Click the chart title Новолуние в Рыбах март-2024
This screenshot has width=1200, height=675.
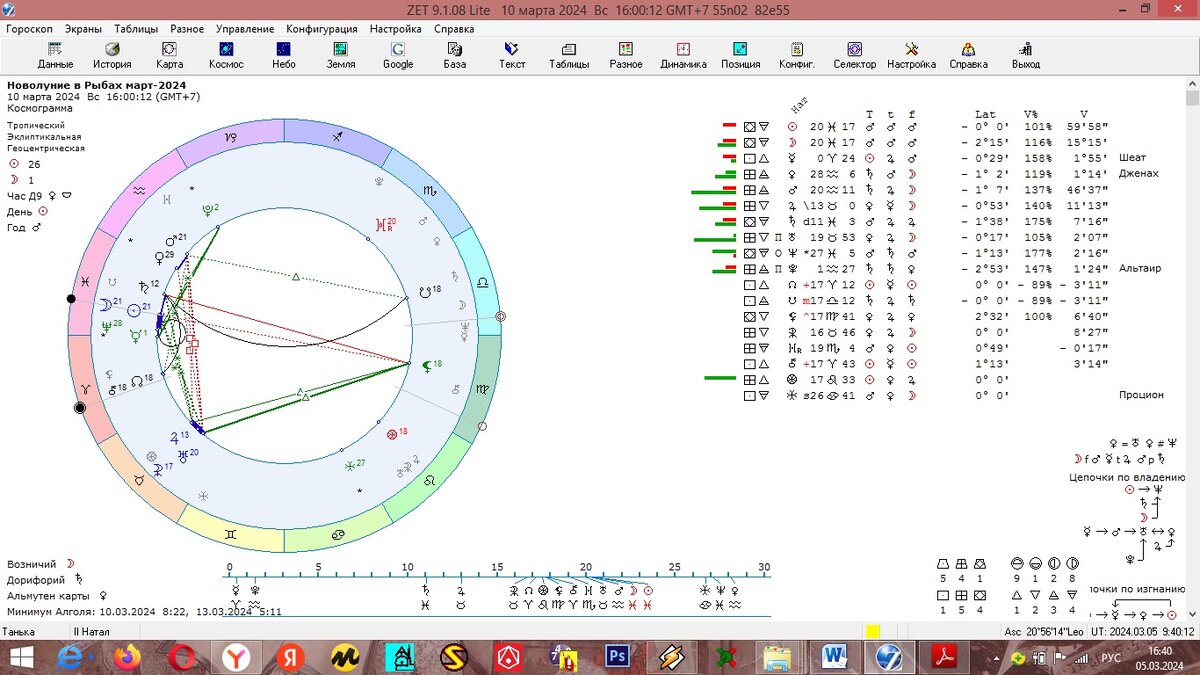pyautogui.click(x=96, y=85)
